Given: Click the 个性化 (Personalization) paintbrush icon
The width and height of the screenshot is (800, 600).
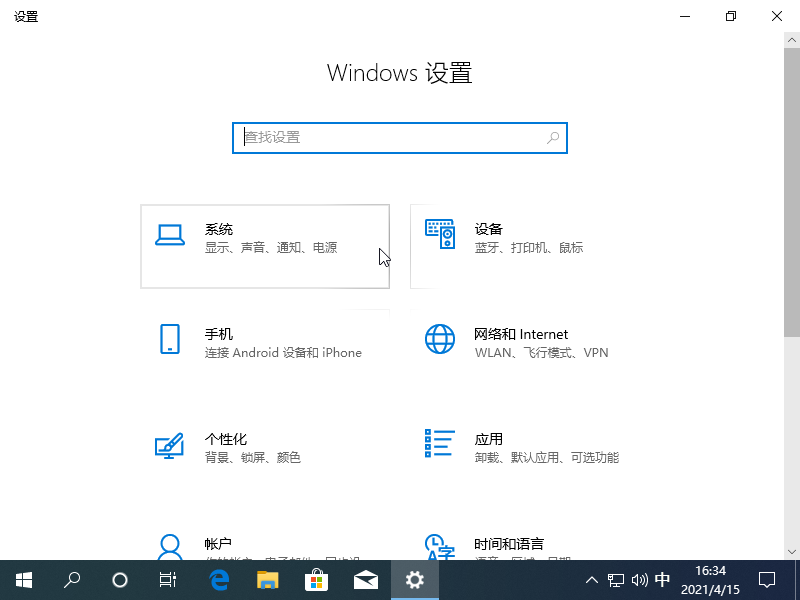Looking at the screenshot, I should [x=170, y=444].
